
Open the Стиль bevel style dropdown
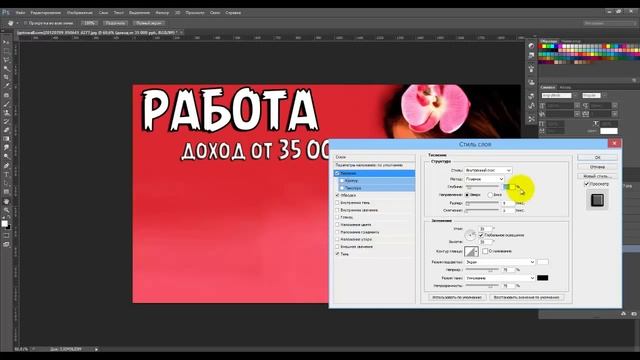coord(488,170)
